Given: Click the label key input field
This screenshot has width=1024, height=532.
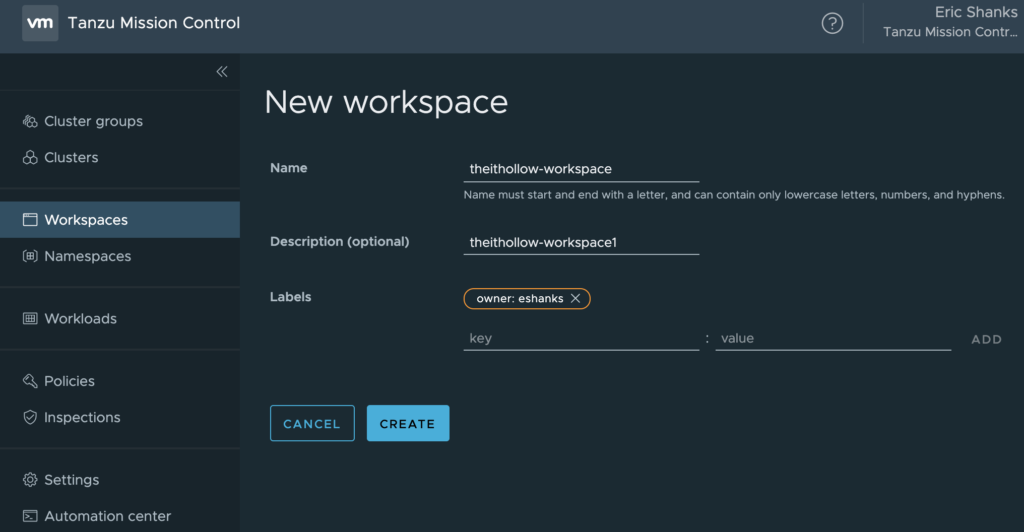Looking at the screenshot, I should (581, 339).
